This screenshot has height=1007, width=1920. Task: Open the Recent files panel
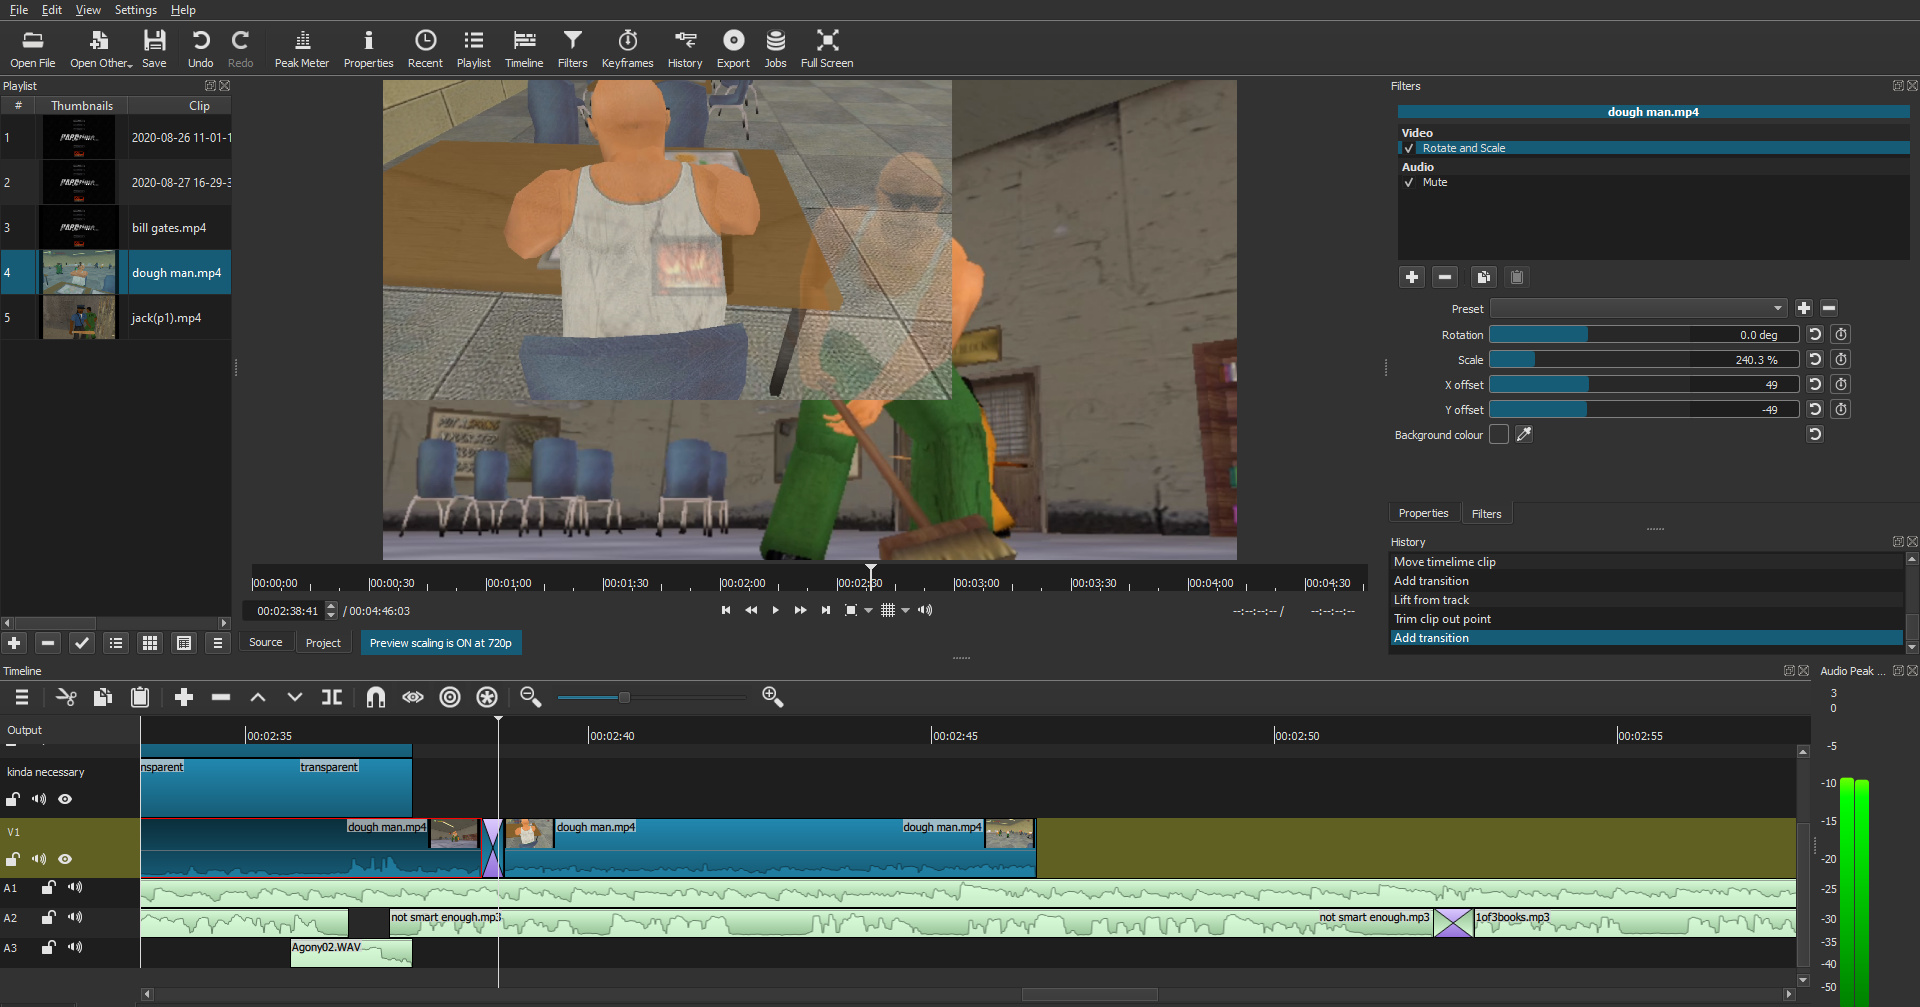point(425,48)
